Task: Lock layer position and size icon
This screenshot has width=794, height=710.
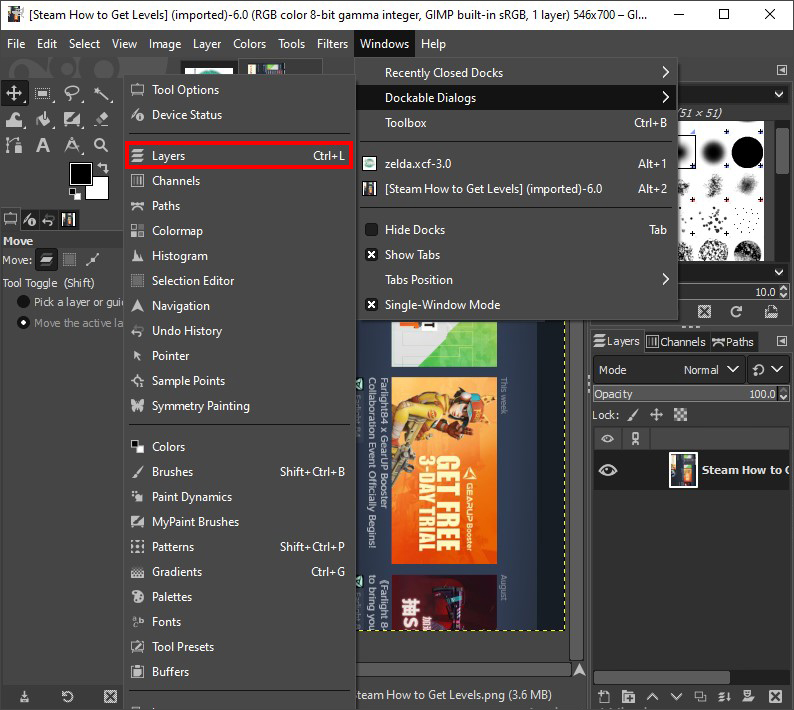Action: point(656,414)
